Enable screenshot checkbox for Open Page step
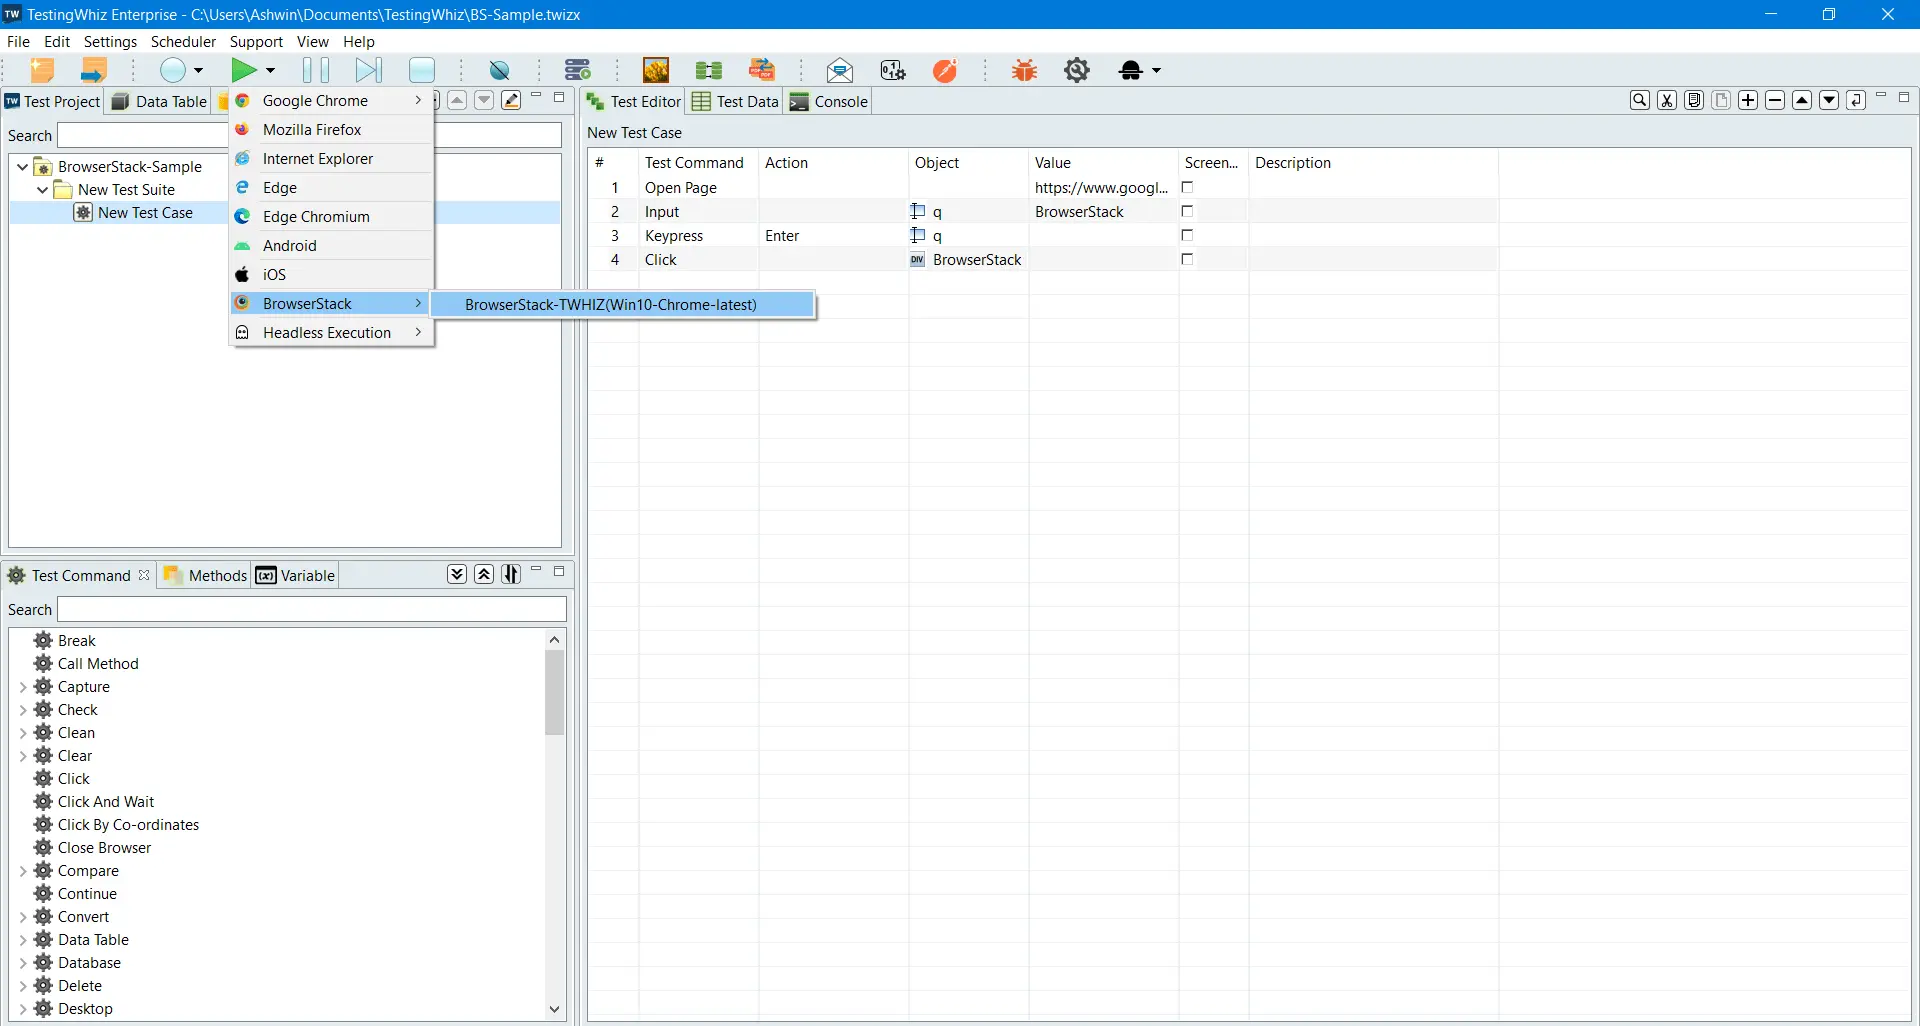This screenshot has height=1026, width=1920. [1188, 187]
